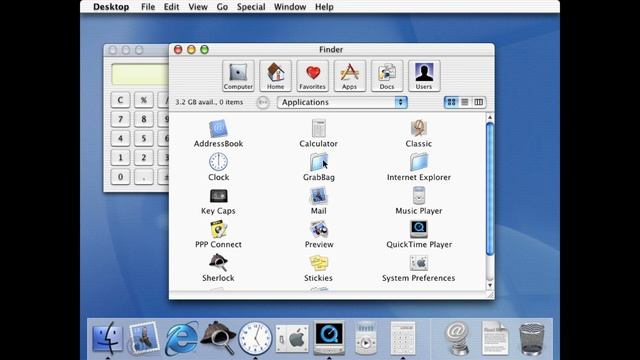Click the blue Finder scrollbar thumb
This screenshot has height=360, width=640.
490,189
